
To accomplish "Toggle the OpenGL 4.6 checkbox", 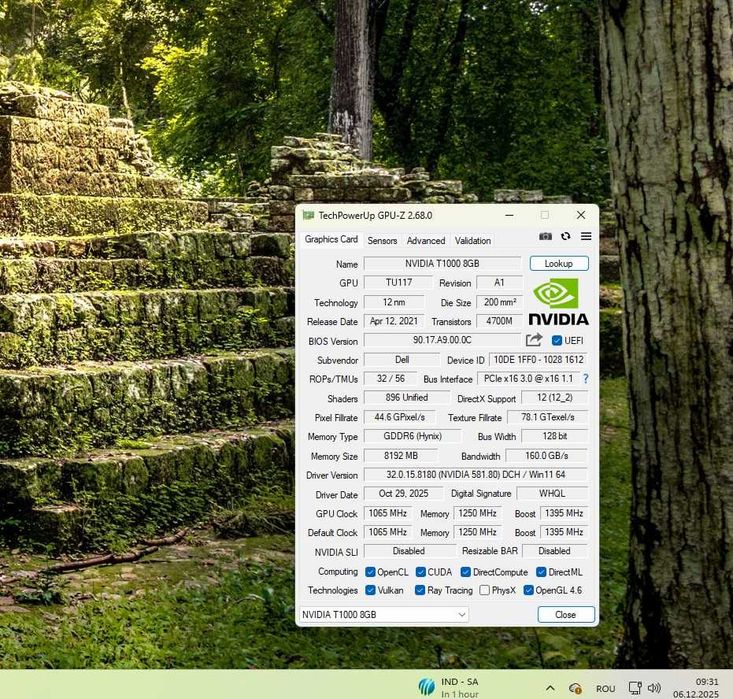I will click(529, 590).
